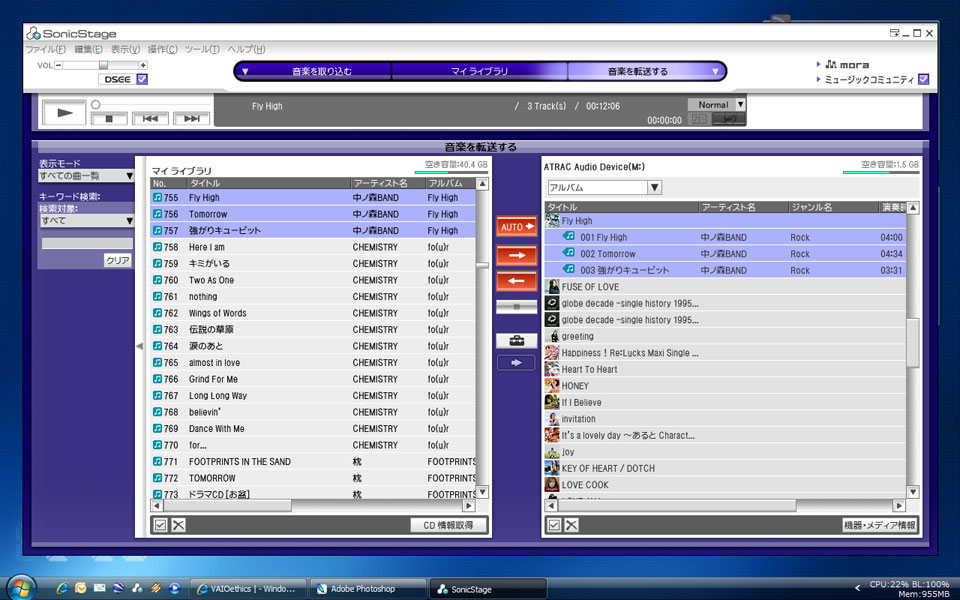The width and height of the screenshot is (960, 600).
Task: Click the VOL slider handle
Action: [x=103, y=66]
